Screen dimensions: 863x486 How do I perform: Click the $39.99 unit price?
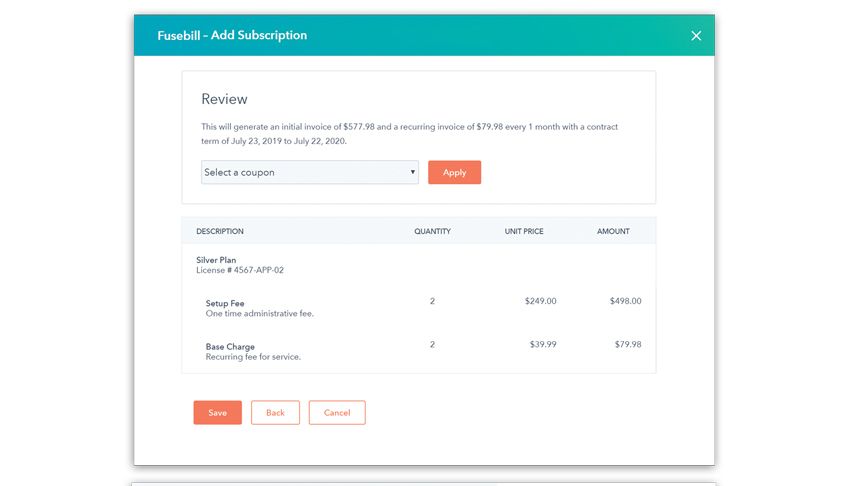[x=543, y=345]
